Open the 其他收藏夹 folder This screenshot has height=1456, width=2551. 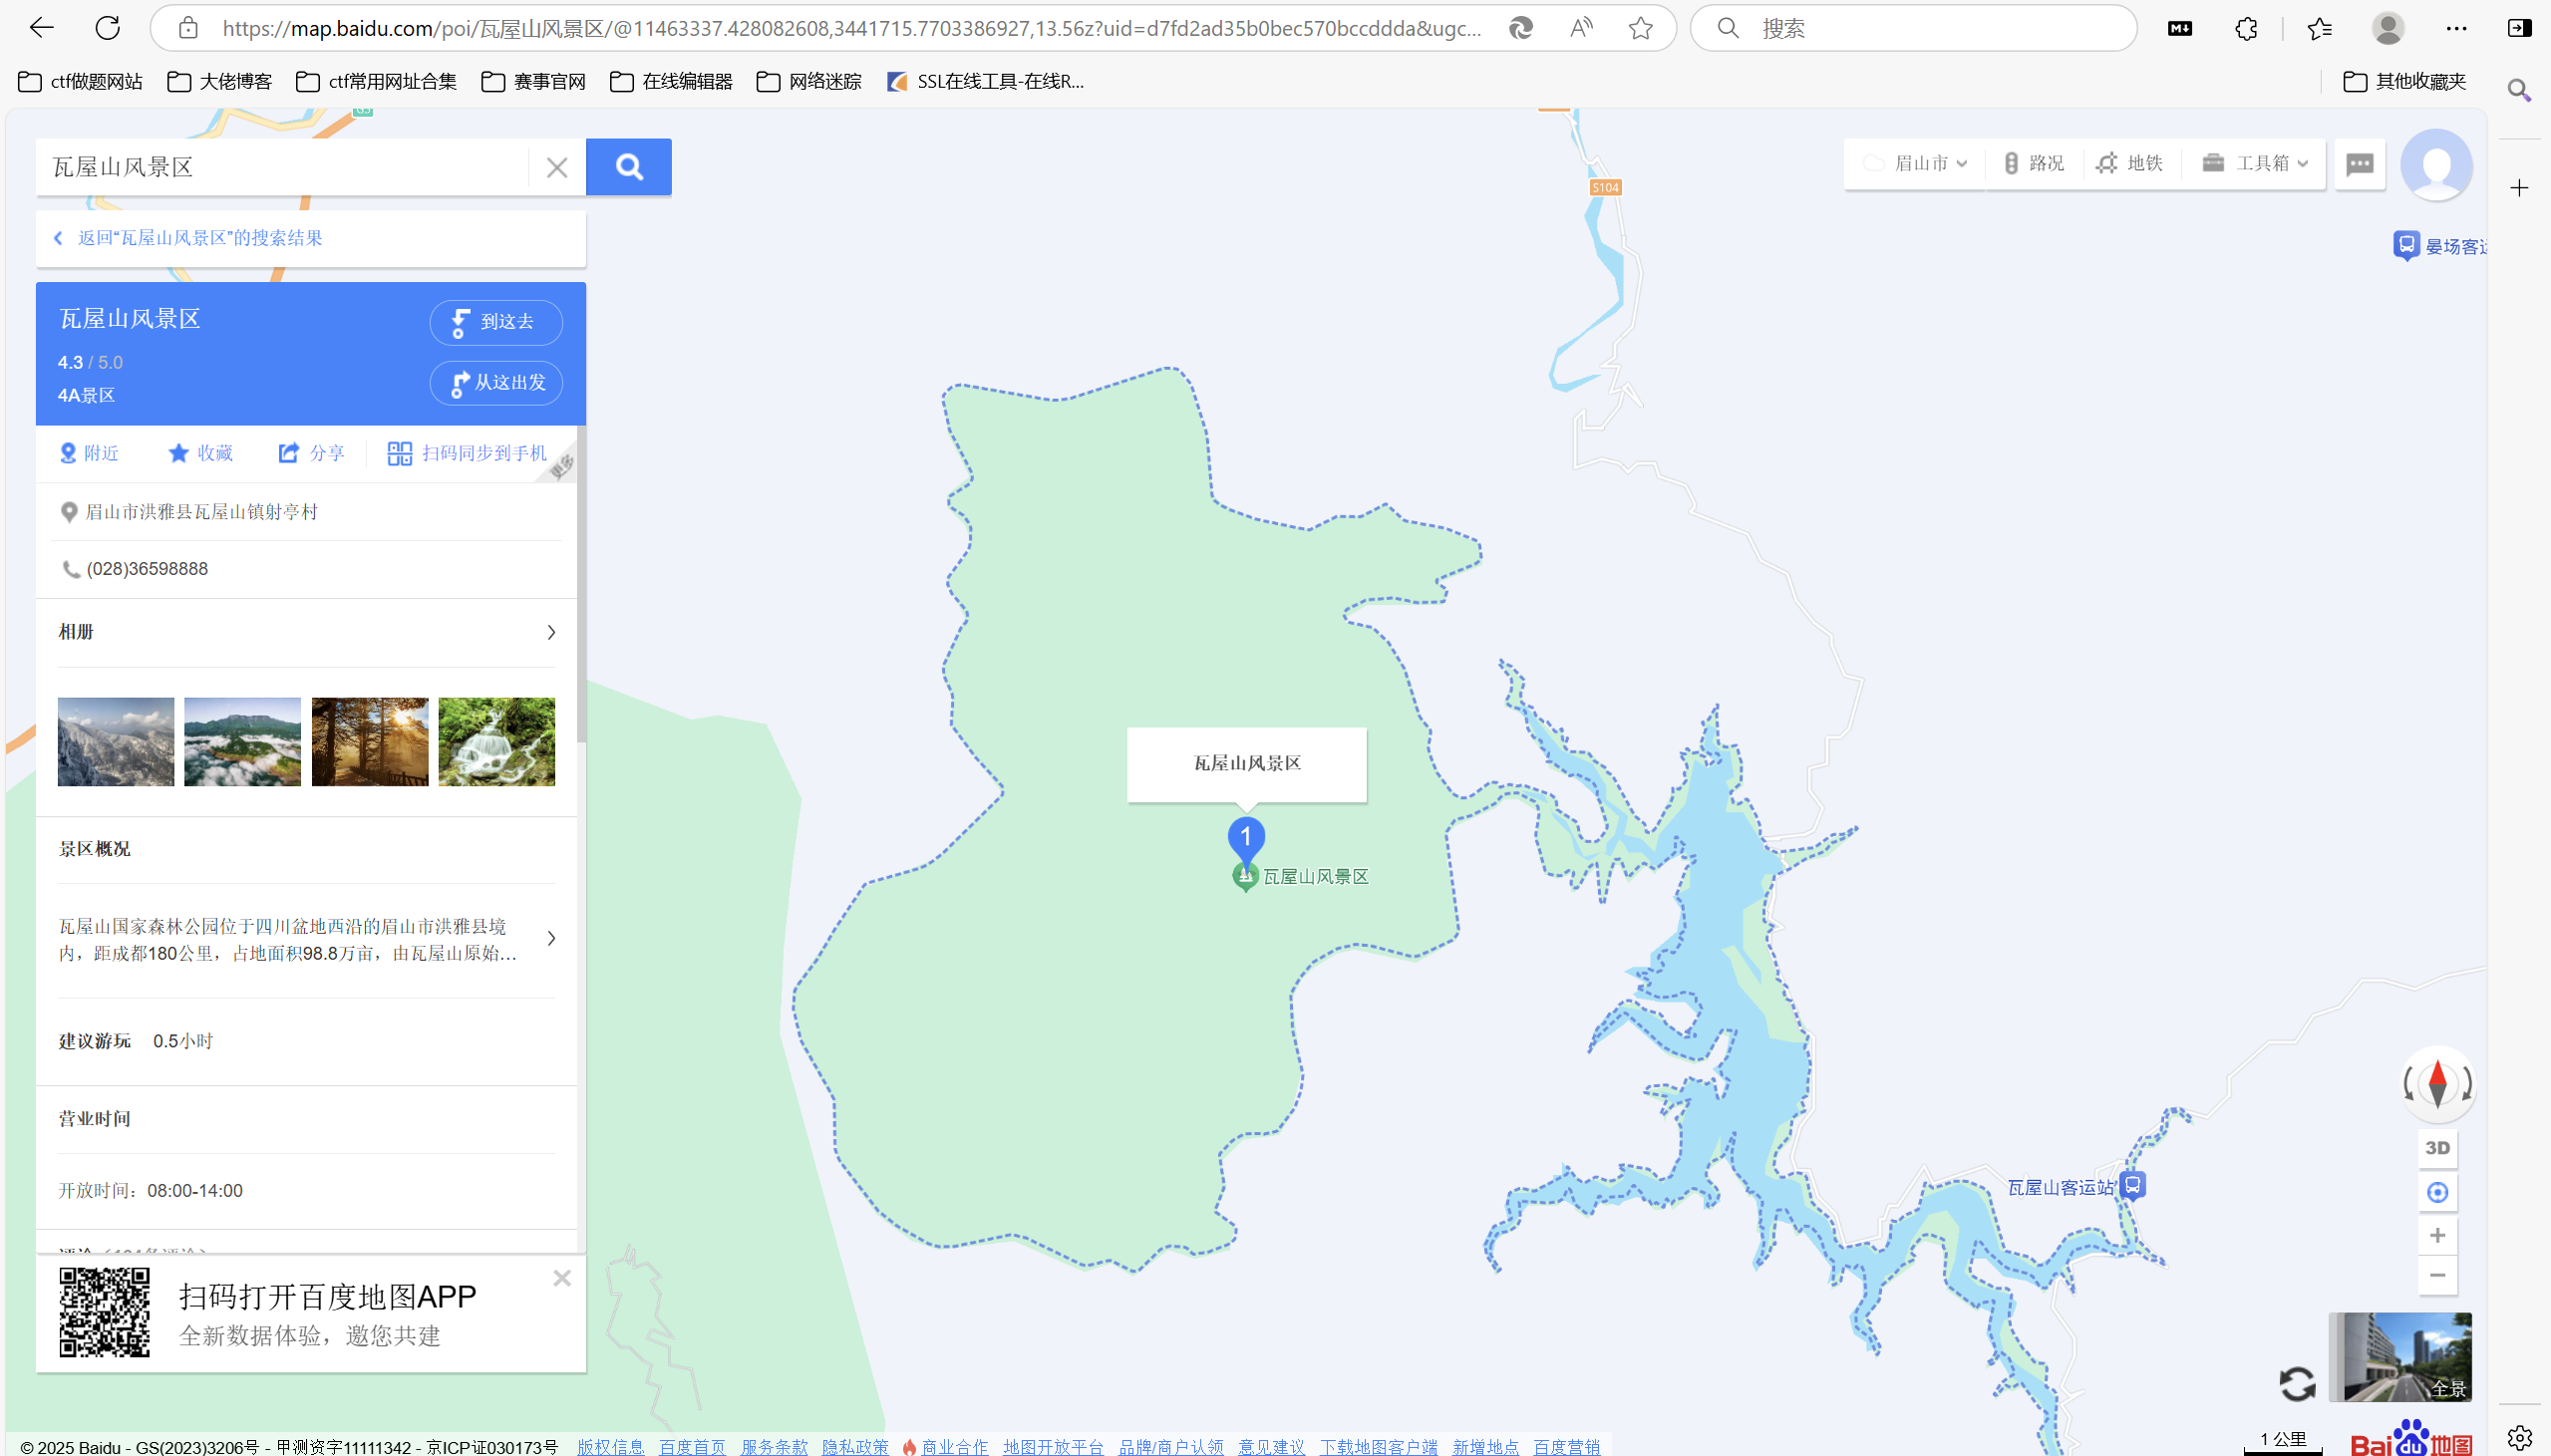tap(2405, 82)
